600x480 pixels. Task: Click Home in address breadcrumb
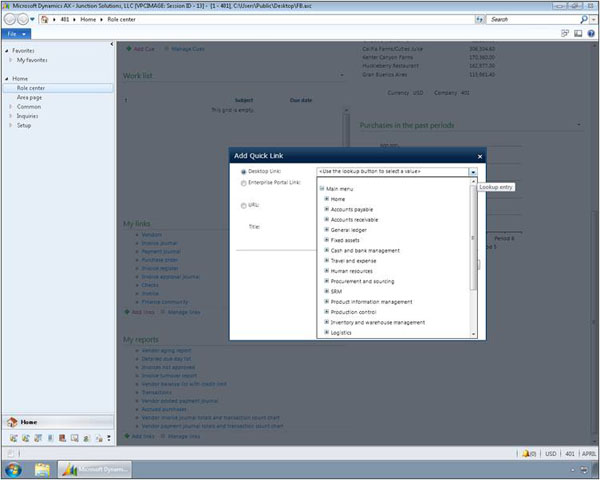point(88,19)
